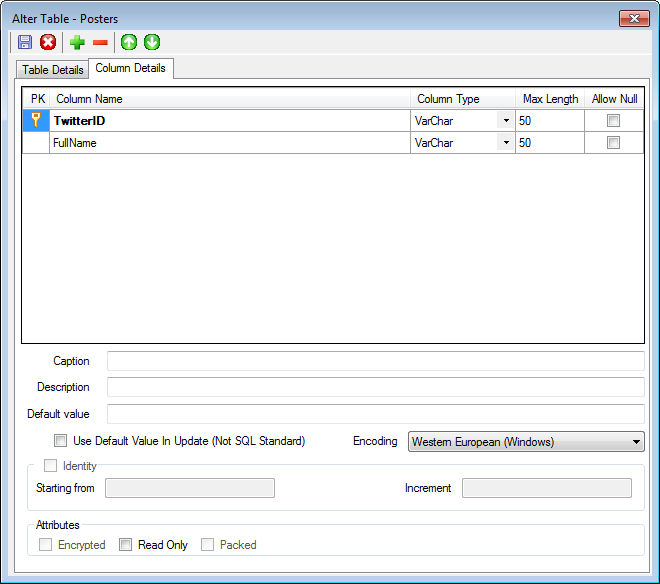This screenshot has height=584, width=660.
Task: Select the TwitterID column name cell
Action: pos(230,120)
